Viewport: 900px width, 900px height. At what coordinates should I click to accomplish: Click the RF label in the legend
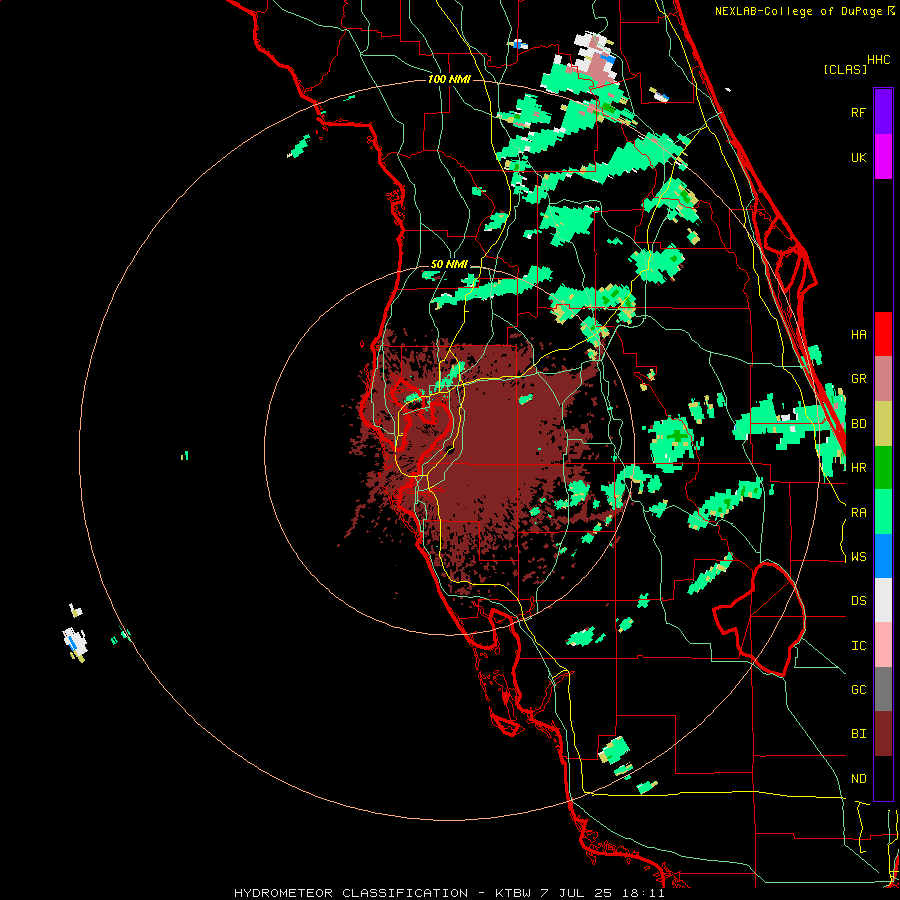(x=858, y=112)
